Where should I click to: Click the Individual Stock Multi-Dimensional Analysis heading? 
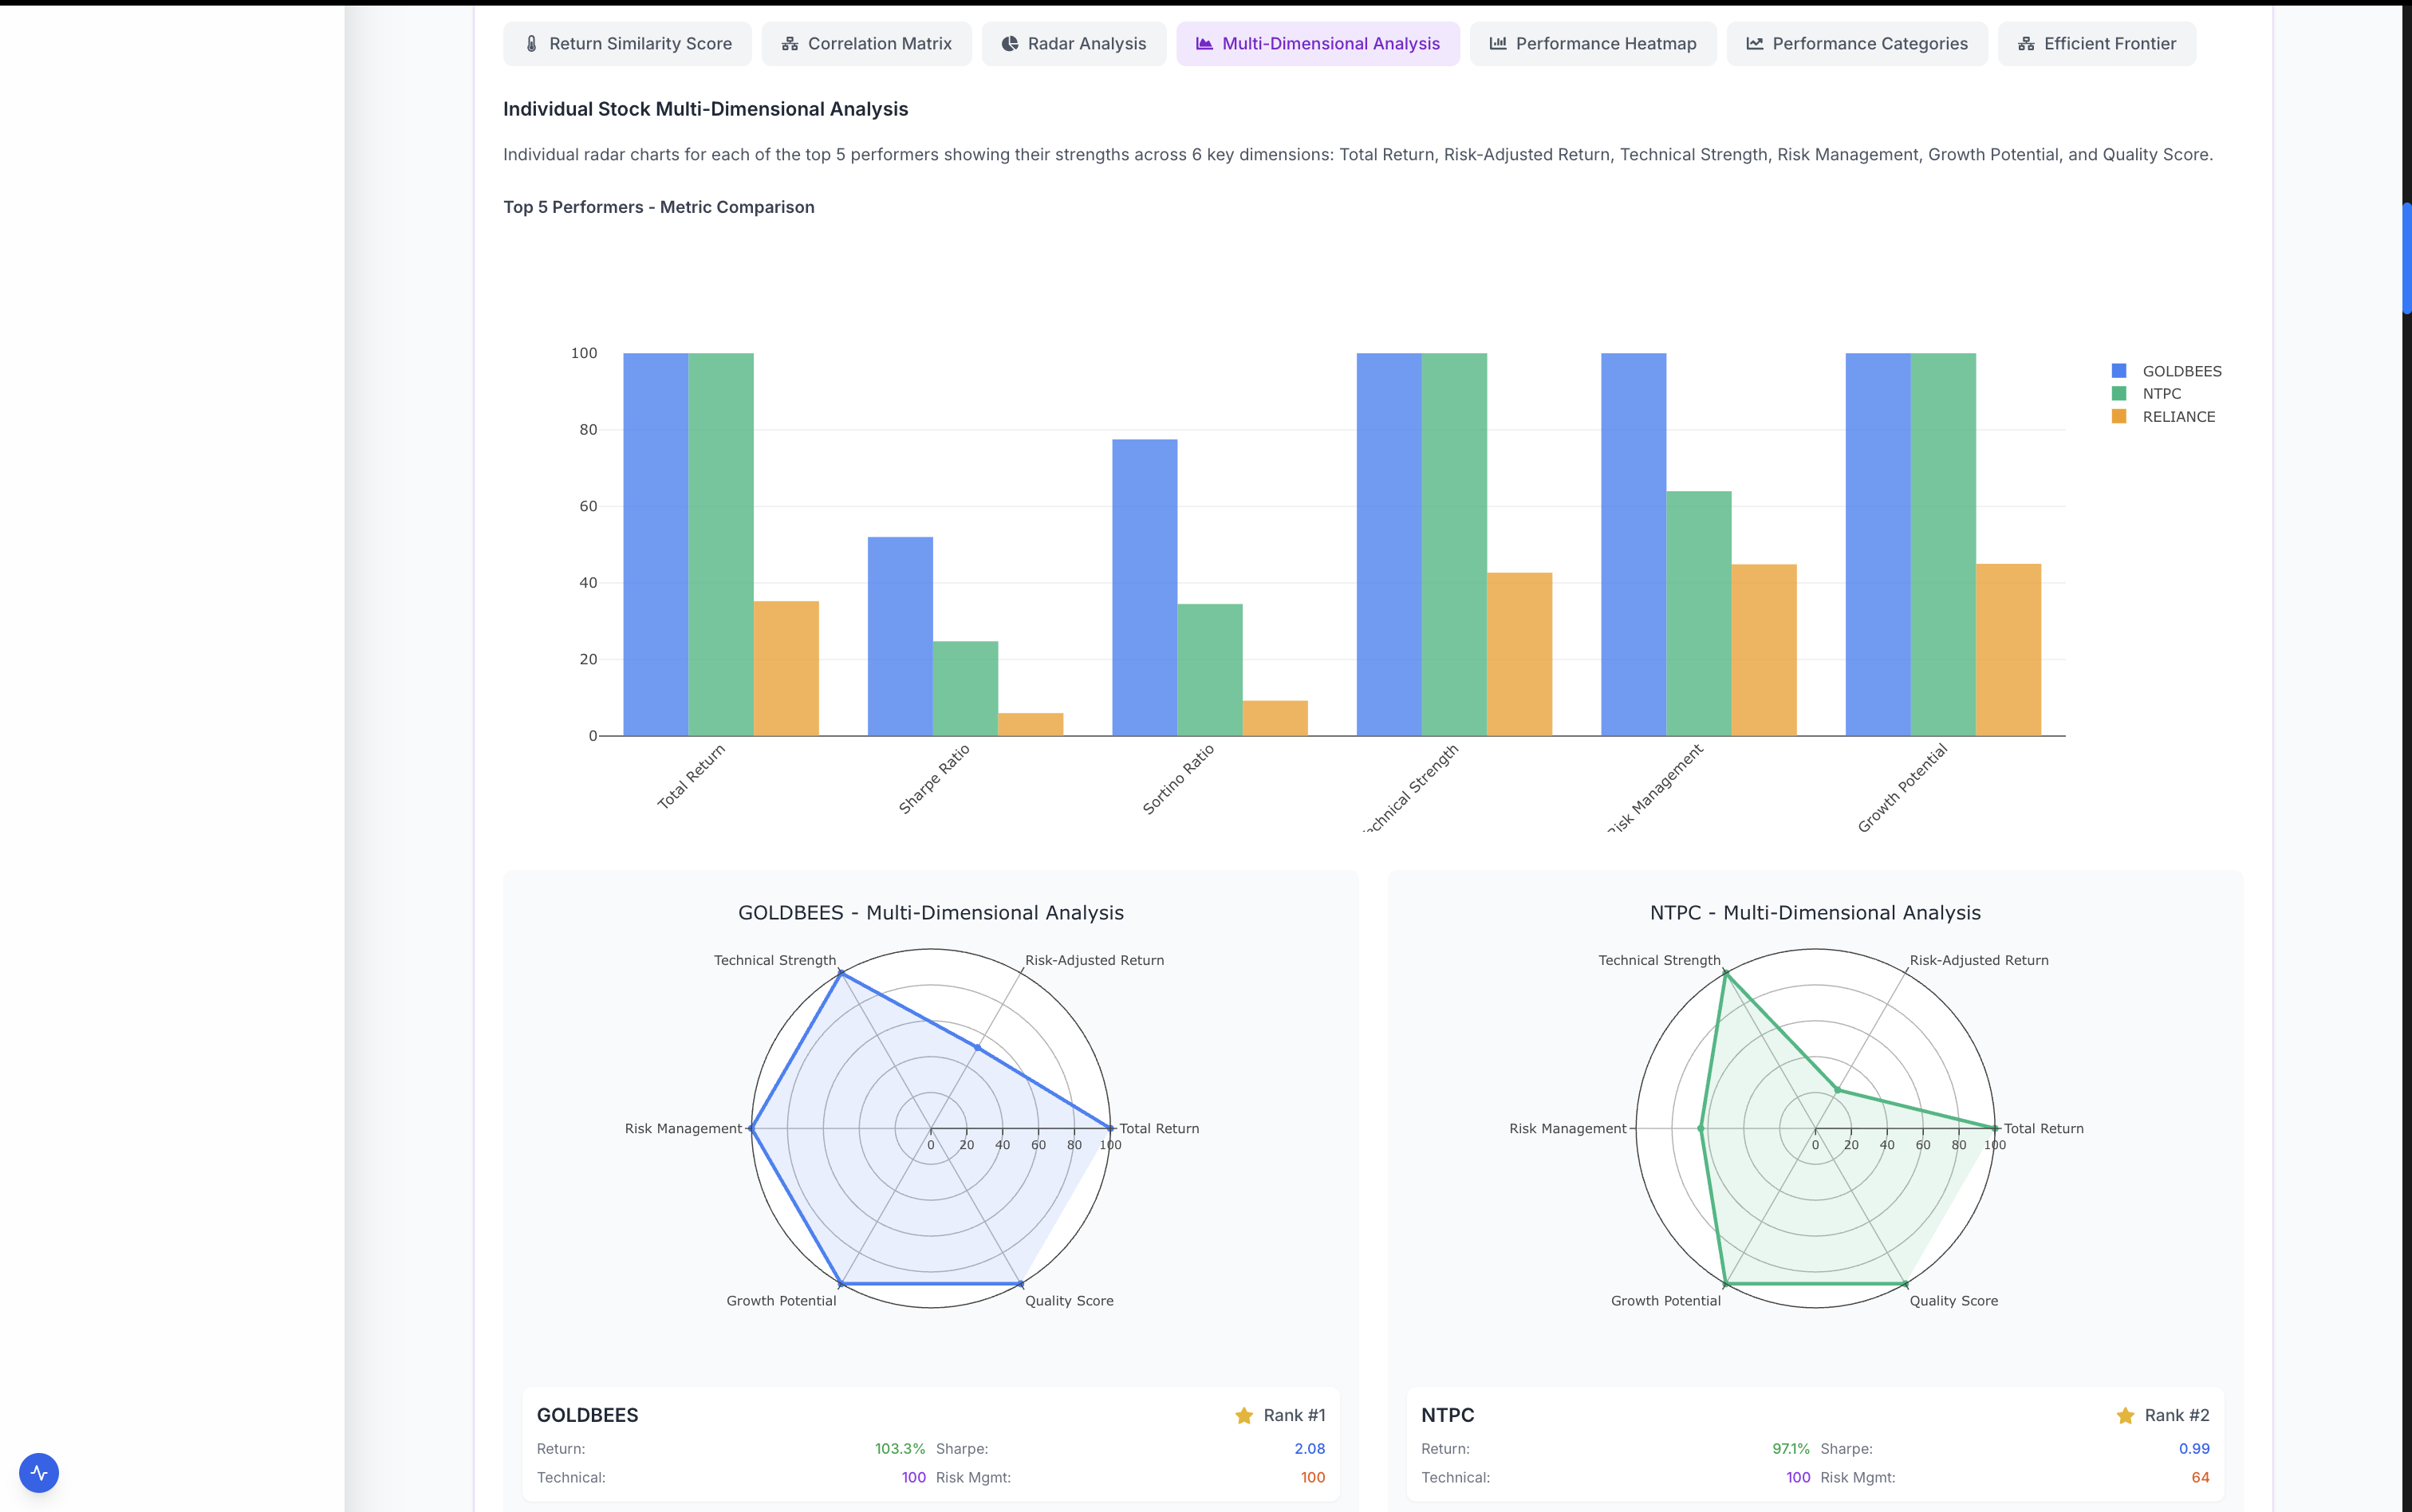pyautogui.click(x=706, y=109)
